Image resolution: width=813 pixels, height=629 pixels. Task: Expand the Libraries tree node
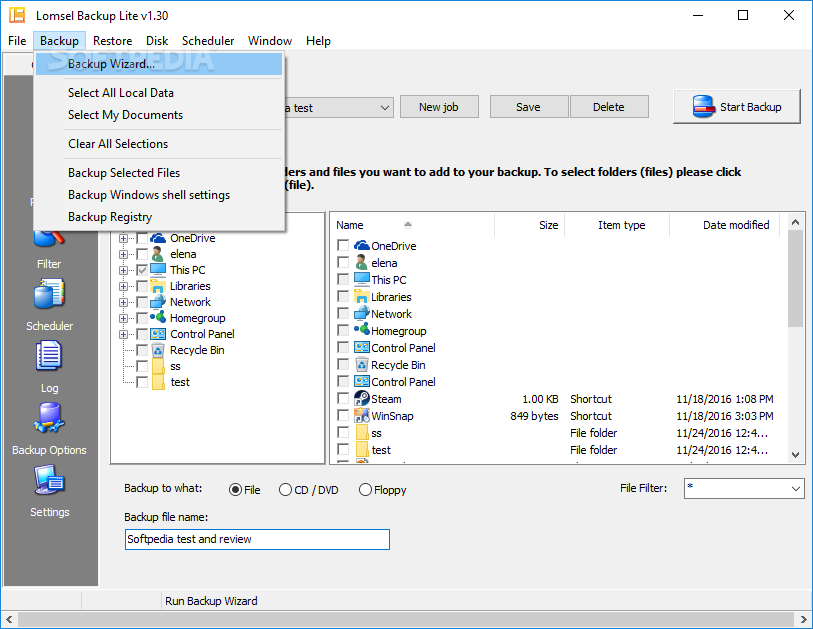coord(123,286)
